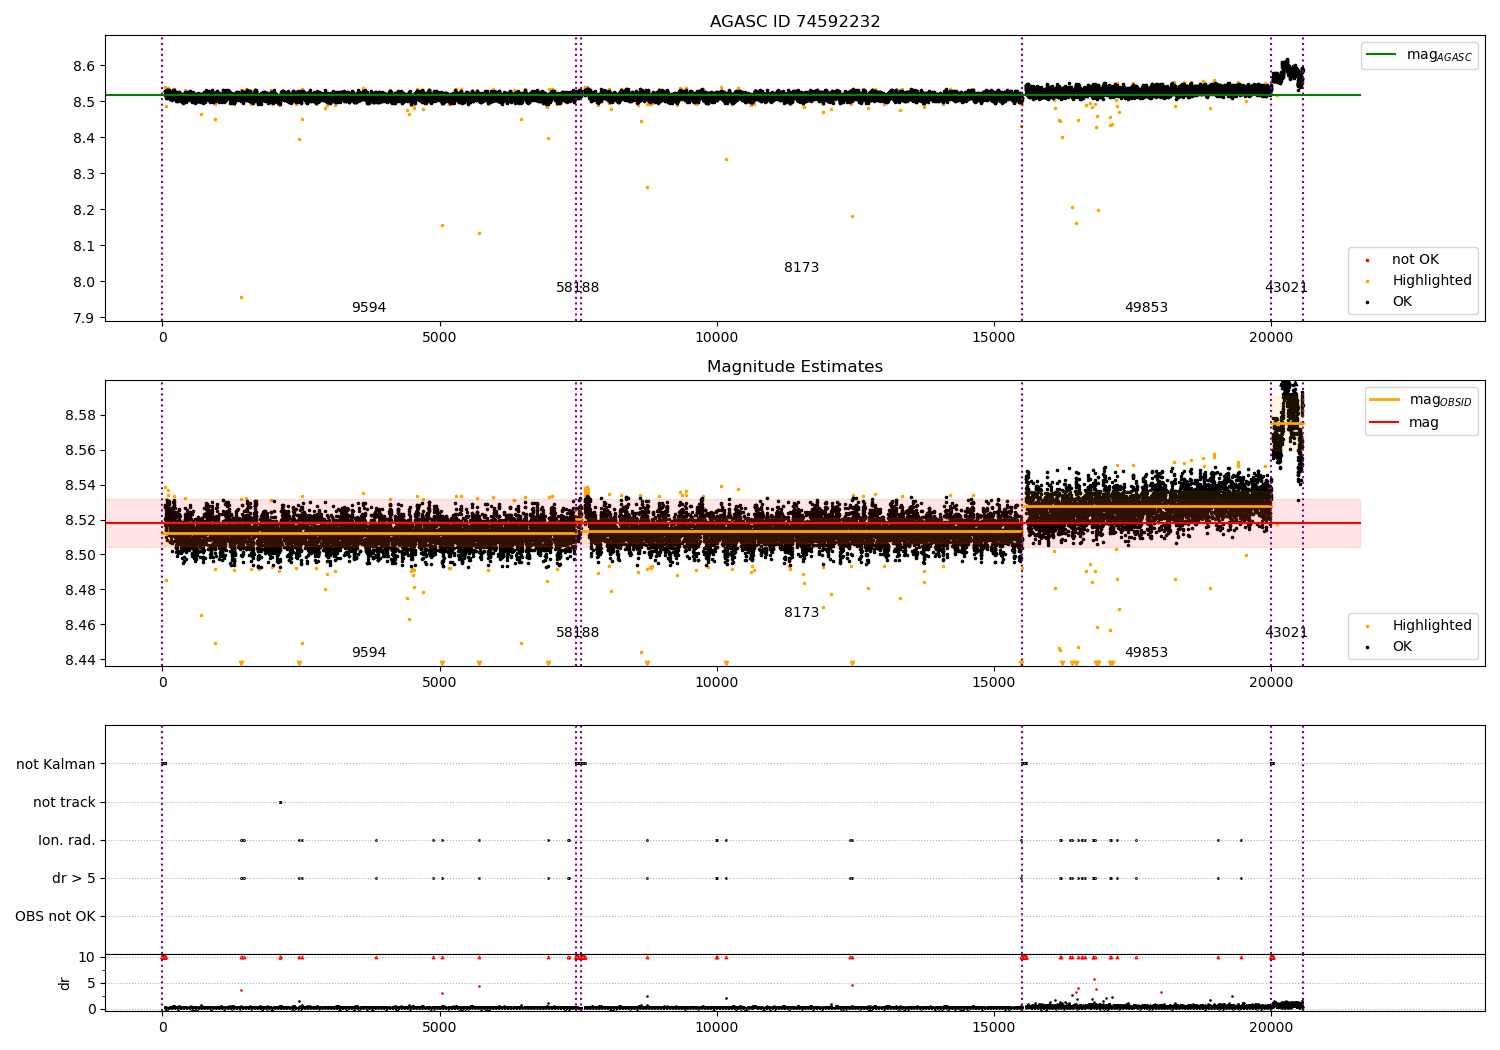Click the dr axis tick labeled 10

point(87,958)
